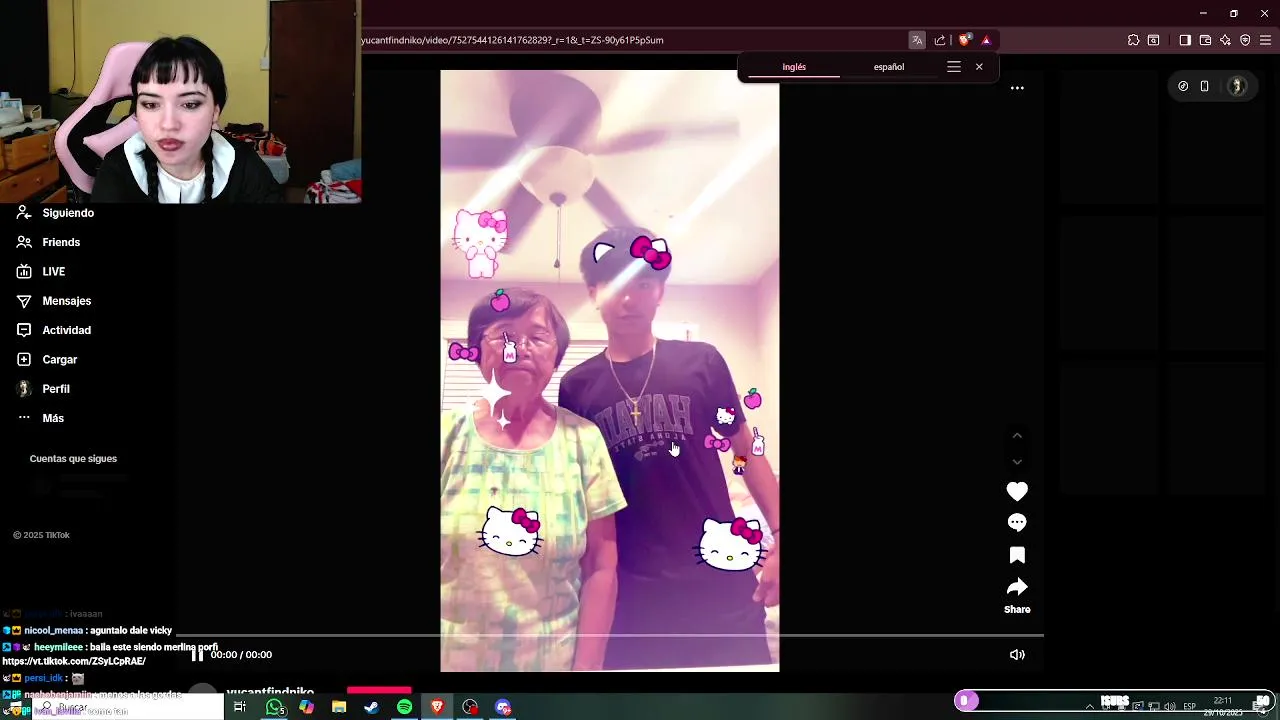Go to the next video arrow

[x=1017, y=462]
